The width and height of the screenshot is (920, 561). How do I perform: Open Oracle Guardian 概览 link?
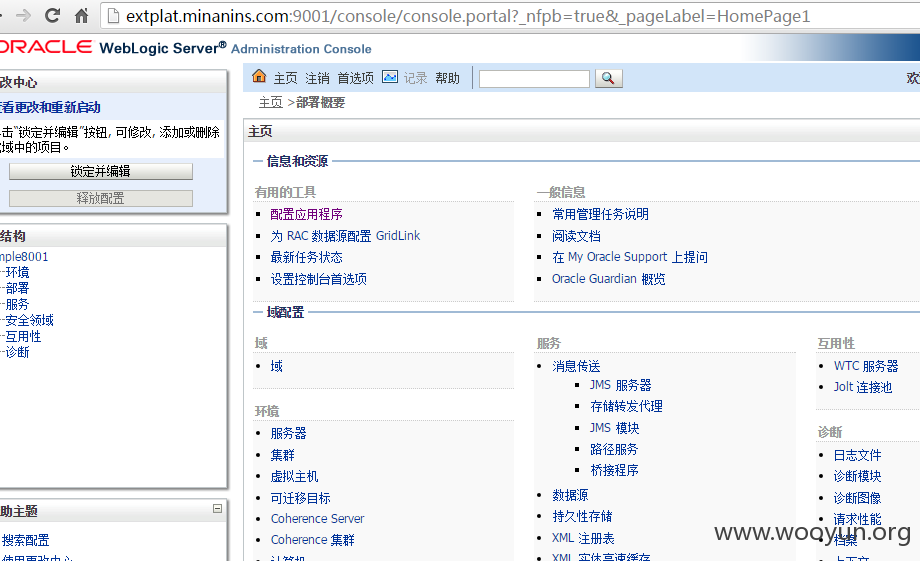click(x=608, y=279)
